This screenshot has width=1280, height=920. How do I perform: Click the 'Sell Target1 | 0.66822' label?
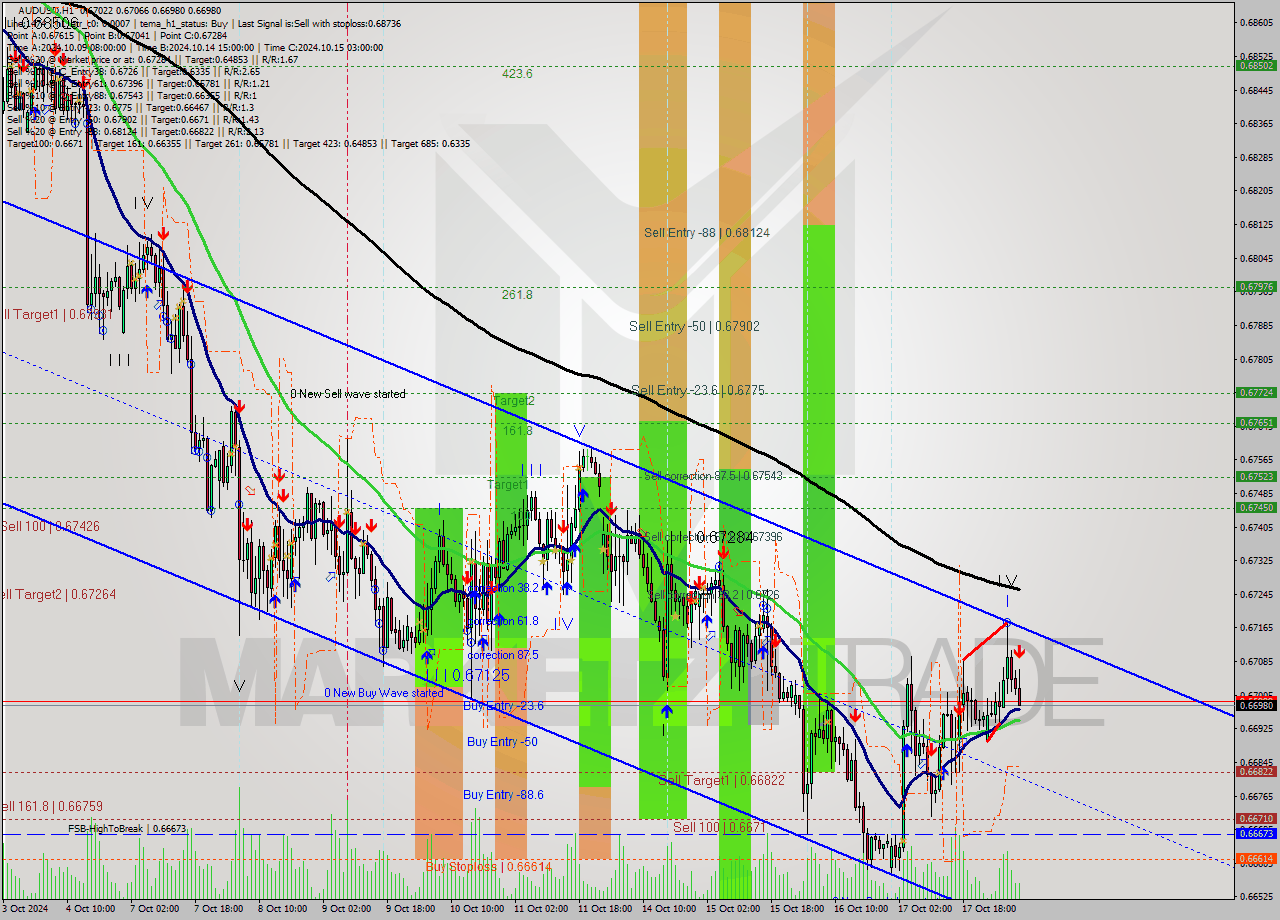tap(721, 780)
